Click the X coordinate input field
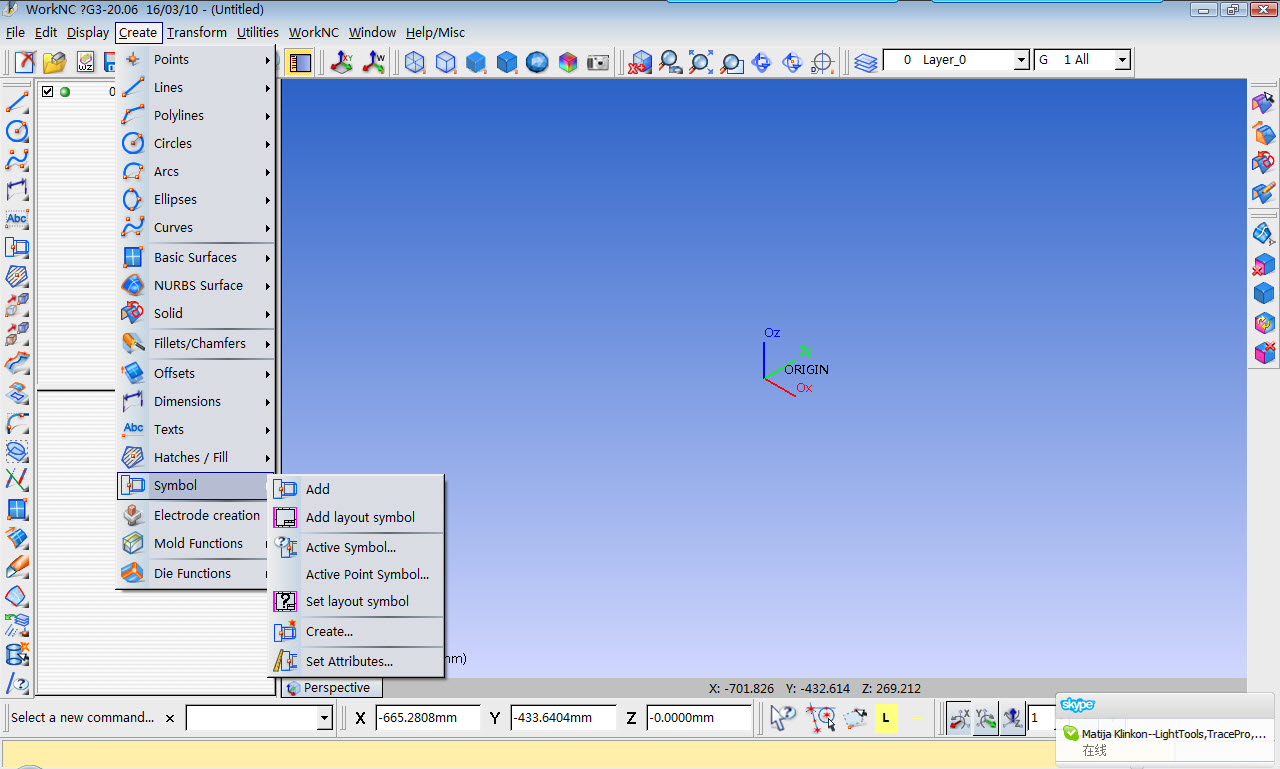1280x769 pixels. [x=428, y=717]
